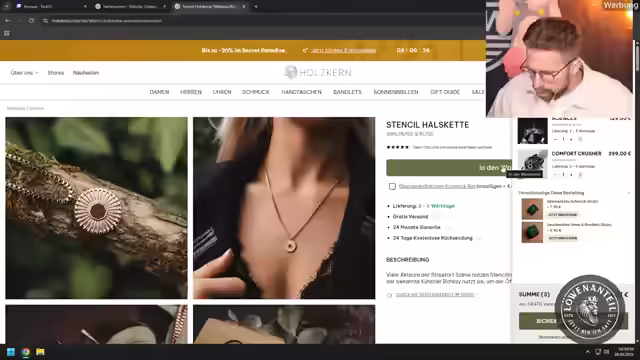The height and width of the screenshot is (360, 640).
Task: Add necklace via 'In den Warenkorb' button
Action: click(449, 168)
